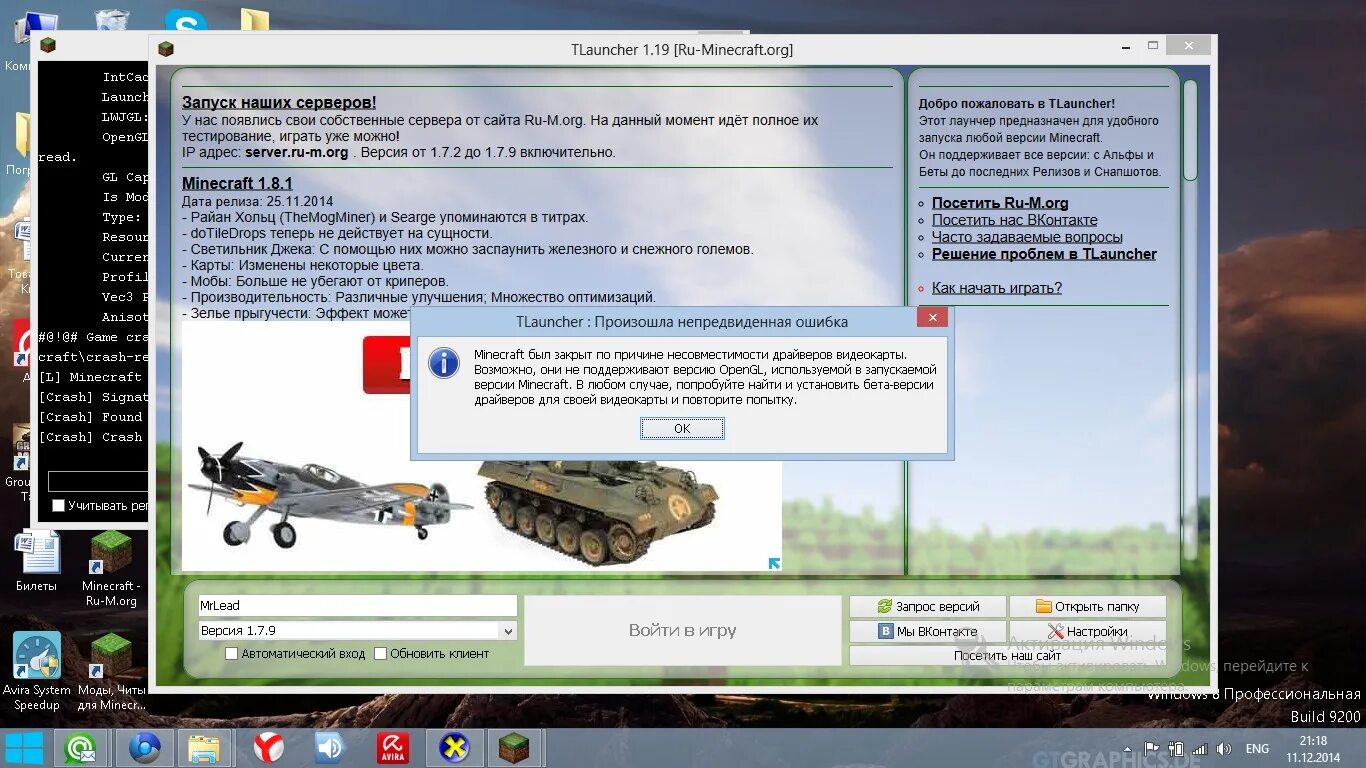Open the Windows Start button
Screen dimensions: 1366x768
25,748
